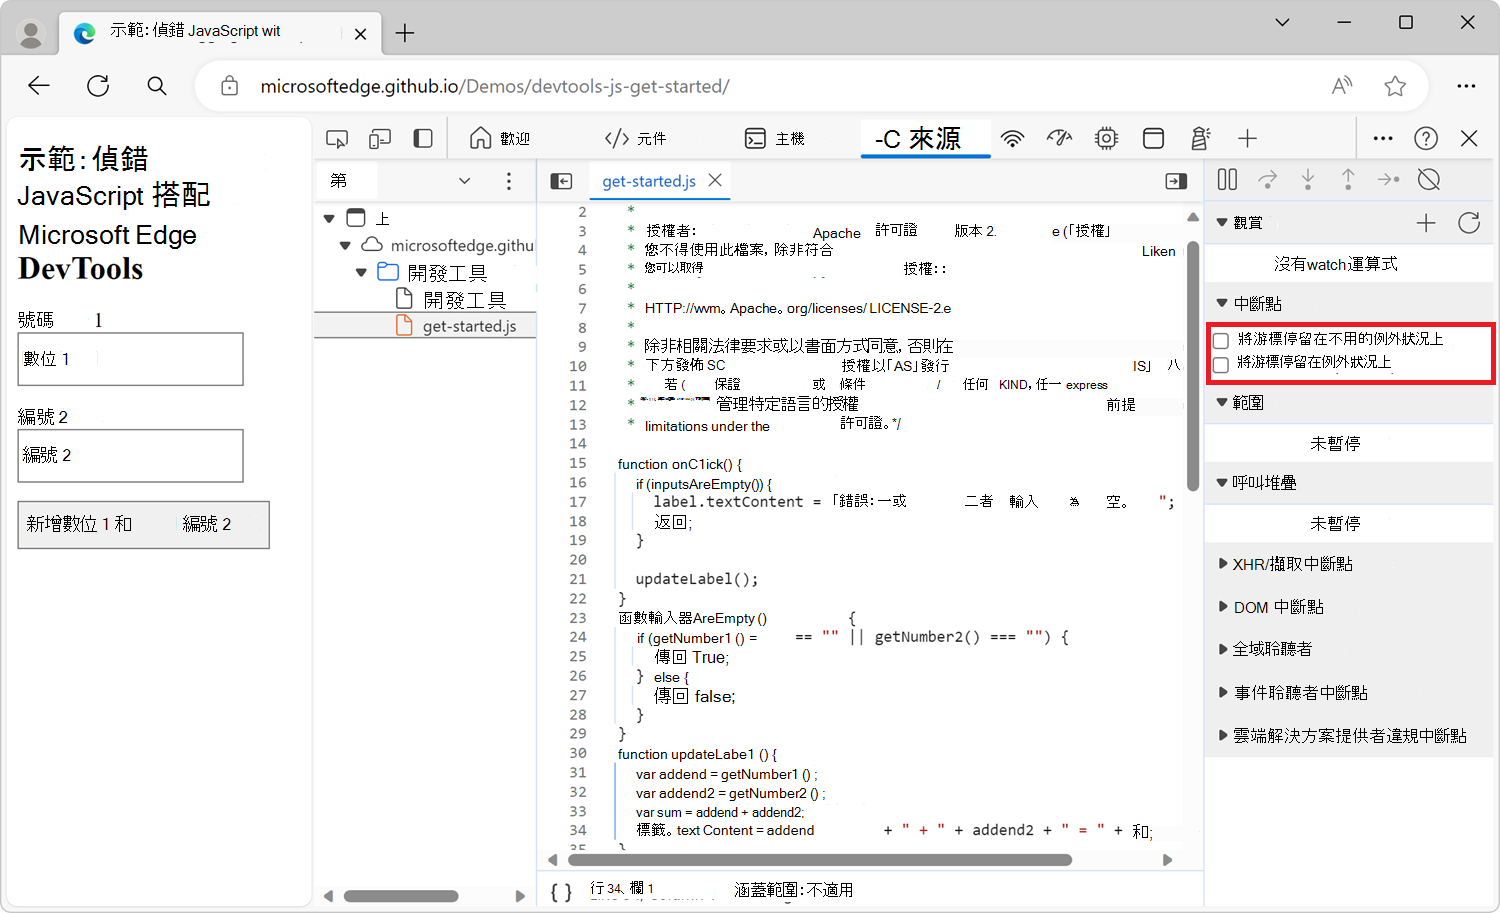The width and height of the screenshot is (1500, 913).
Task: Toggle device emulation icon
Action: (380, 139)
